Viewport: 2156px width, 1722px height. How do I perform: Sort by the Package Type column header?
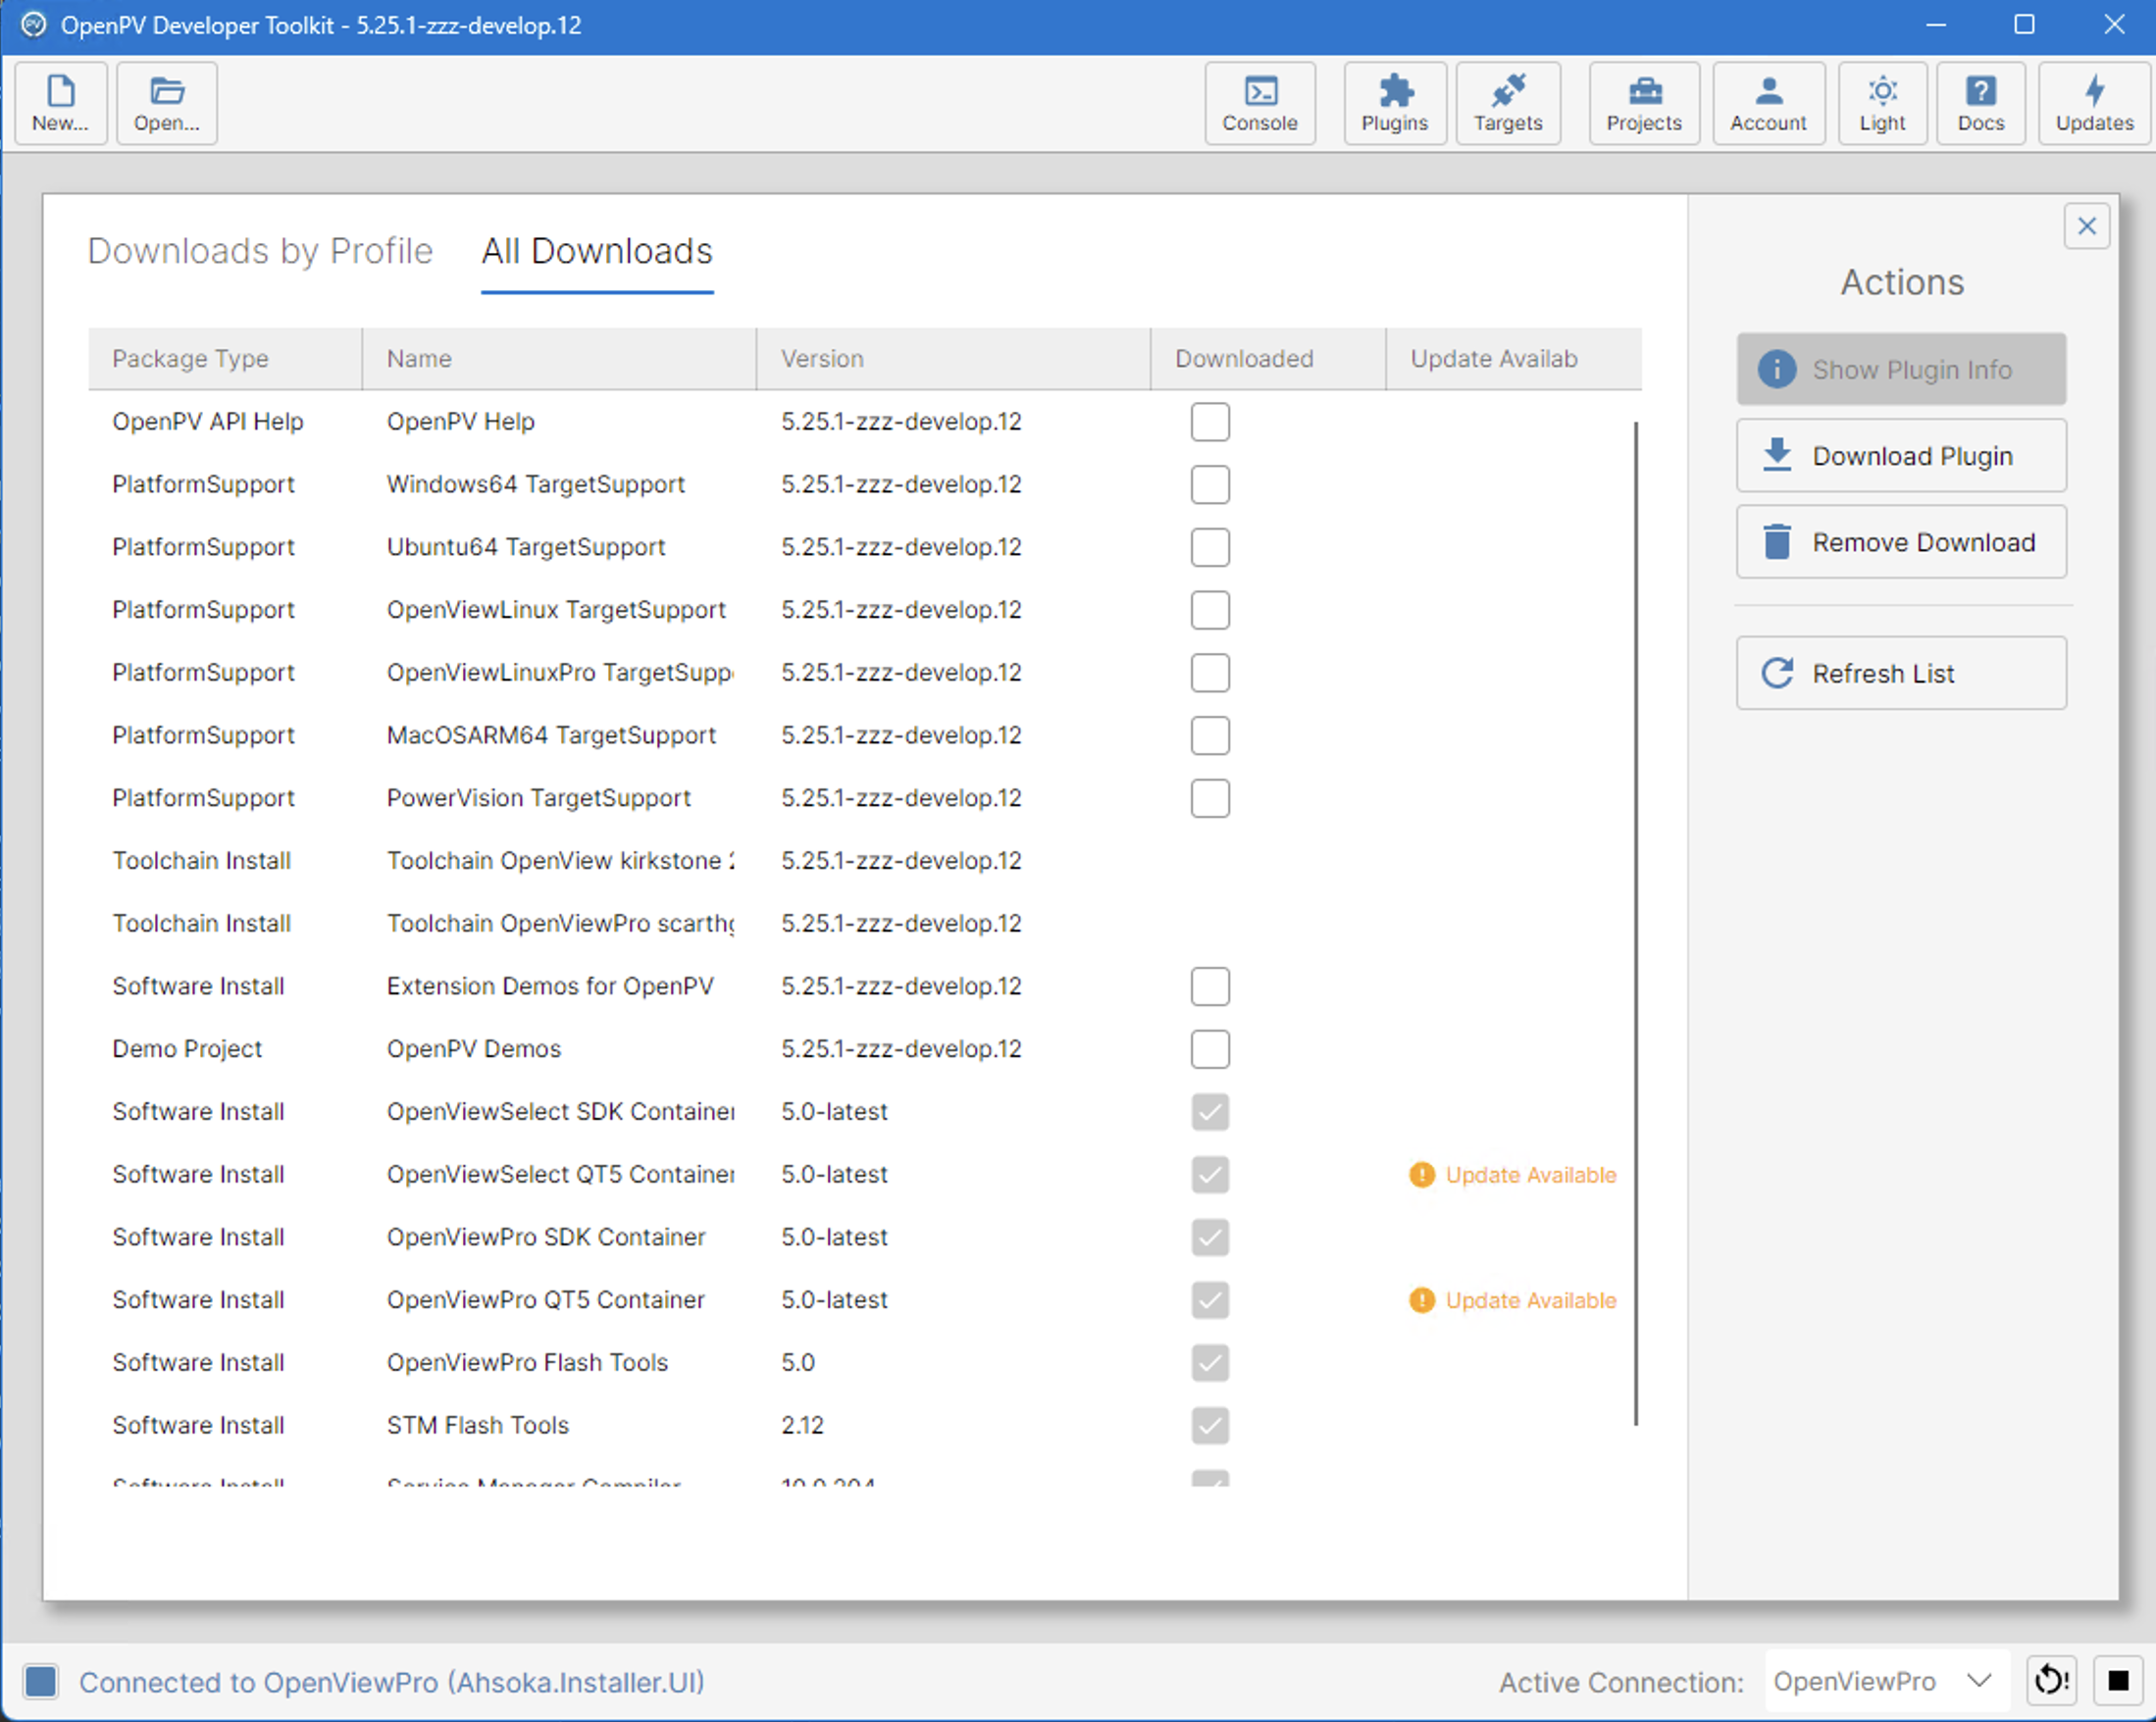pos(225,358)
